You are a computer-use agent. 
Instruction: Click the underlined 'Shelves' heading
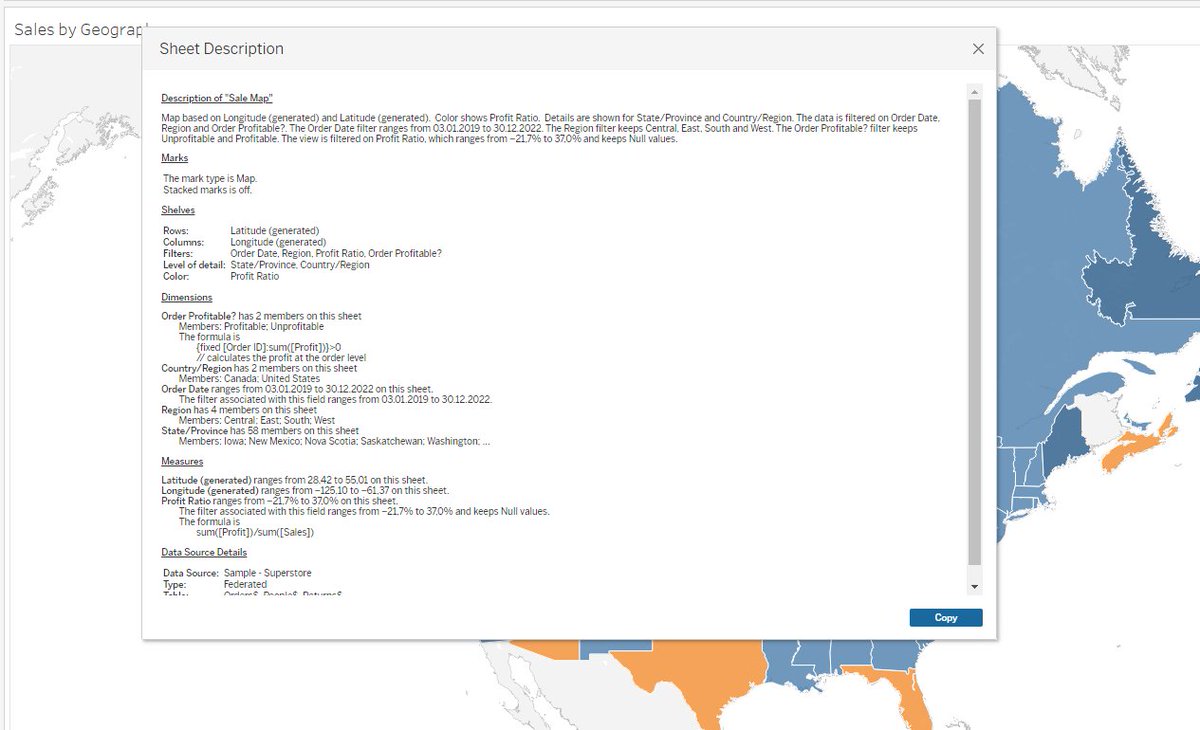pyautogui.click(x=178, y=210)
